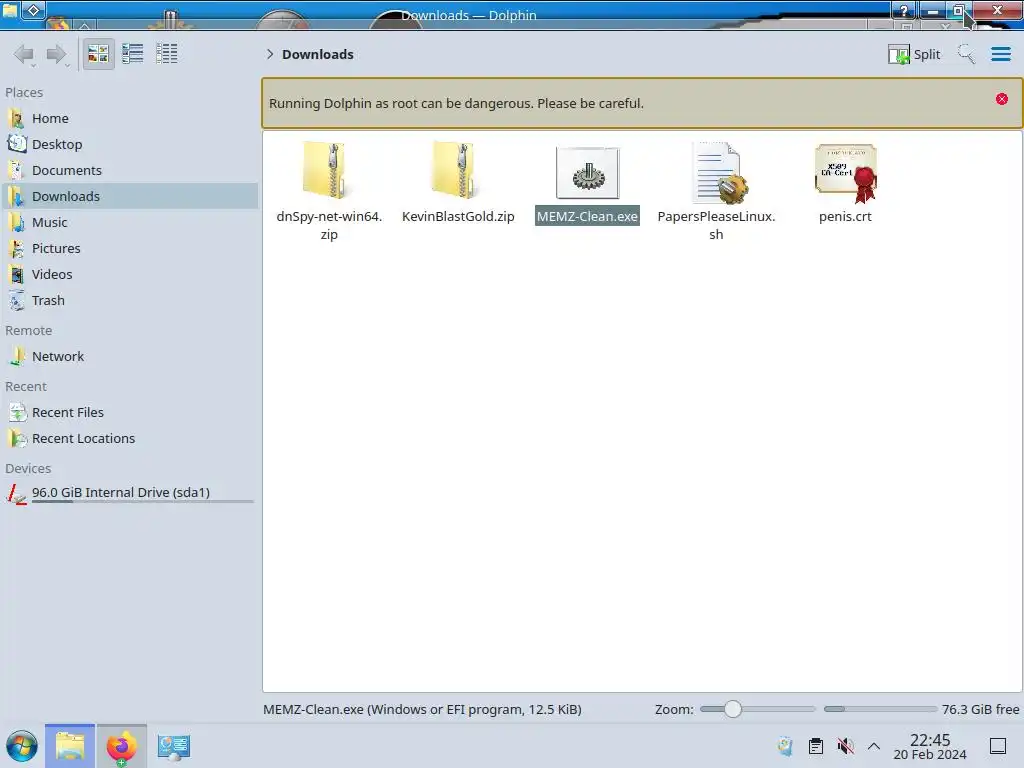
Task: Expand hidden system tray icons arrow
Action: pyautogui.click(x=874, y=746)
